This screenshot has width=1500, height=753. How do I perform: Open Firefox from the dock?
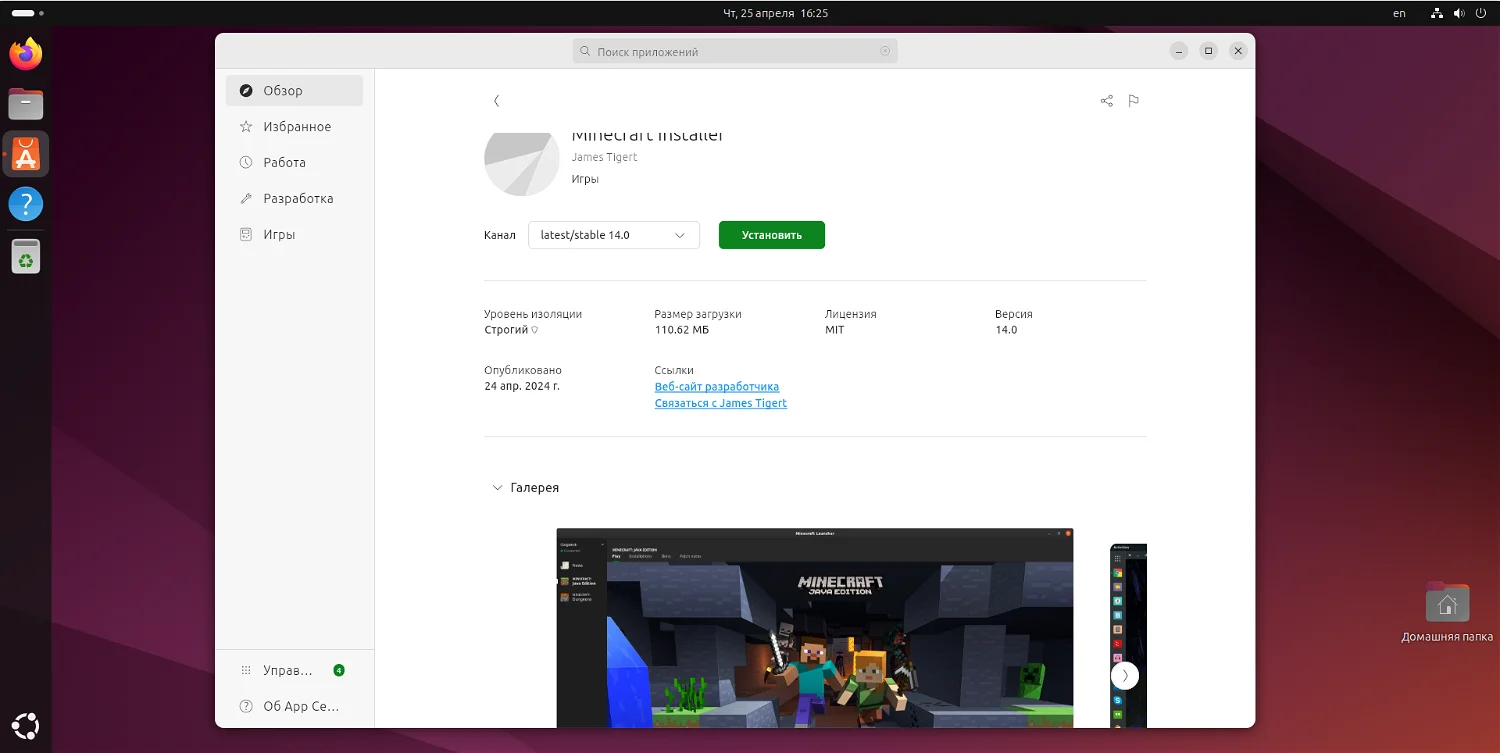pyautogui.click(x=26, y=54)
